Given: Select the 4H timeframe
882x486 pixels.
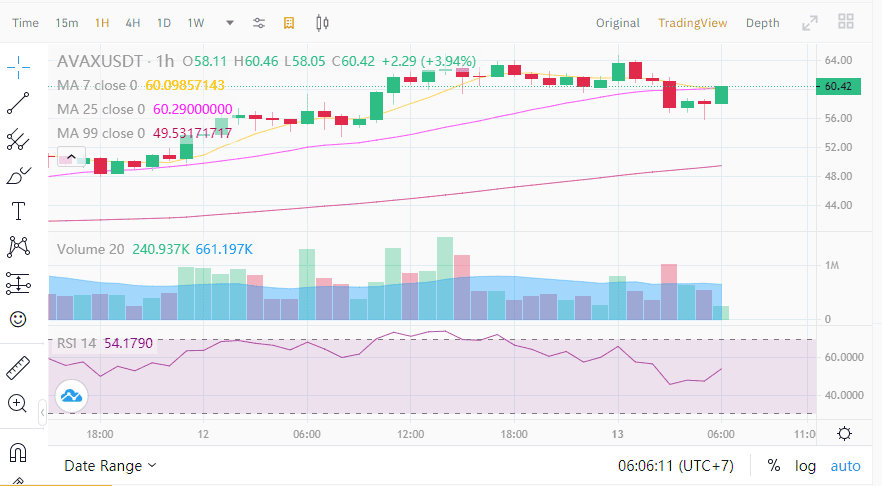Looking at the screenshot, I should tap(133, 23).
